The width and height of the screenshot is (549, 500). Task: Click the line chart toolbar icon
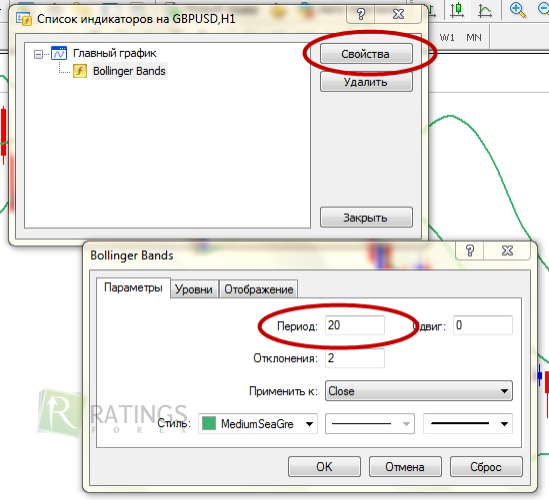485,11
